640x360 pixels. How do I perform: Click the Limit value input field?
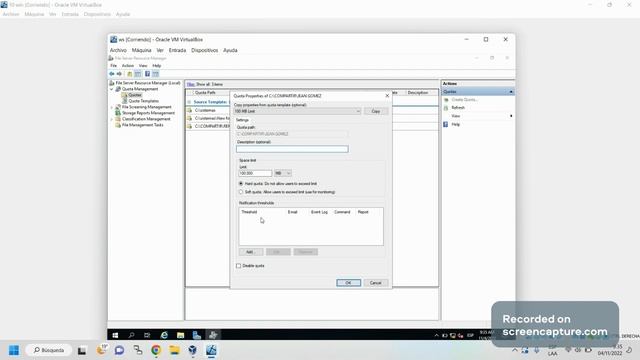pyautogui.click(x=255, y=173)
